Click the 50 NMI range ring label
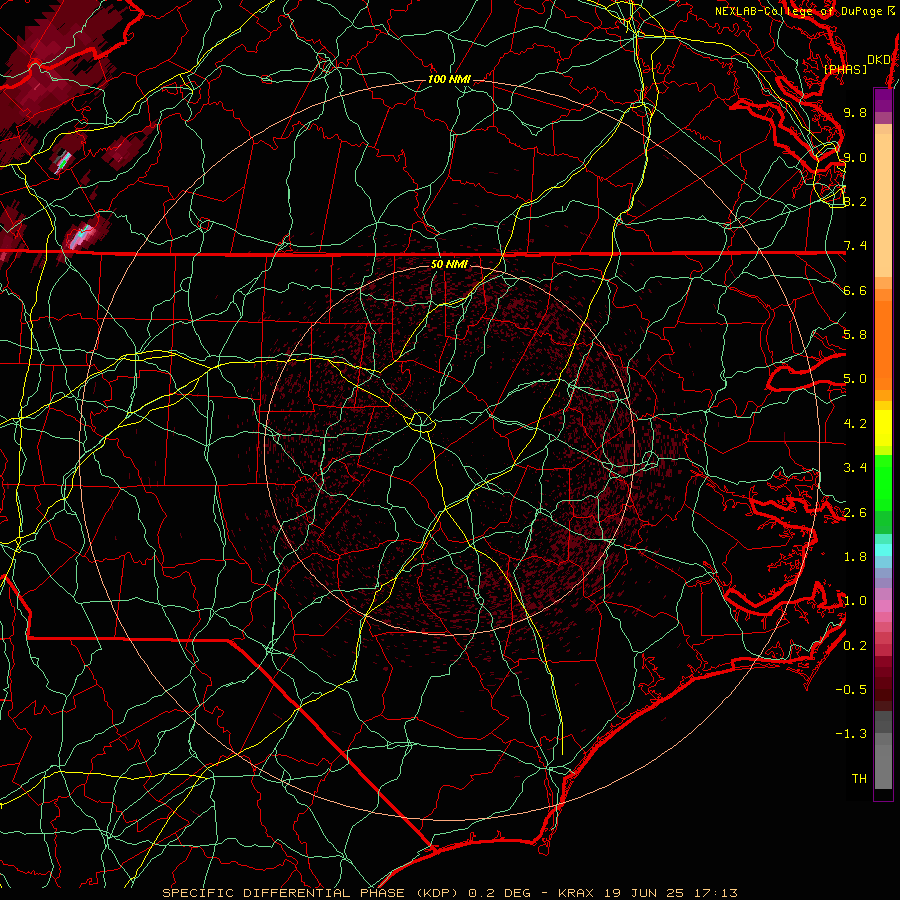Image resolution: width=900 pixels, height=900 pixels. pos(449,264)
